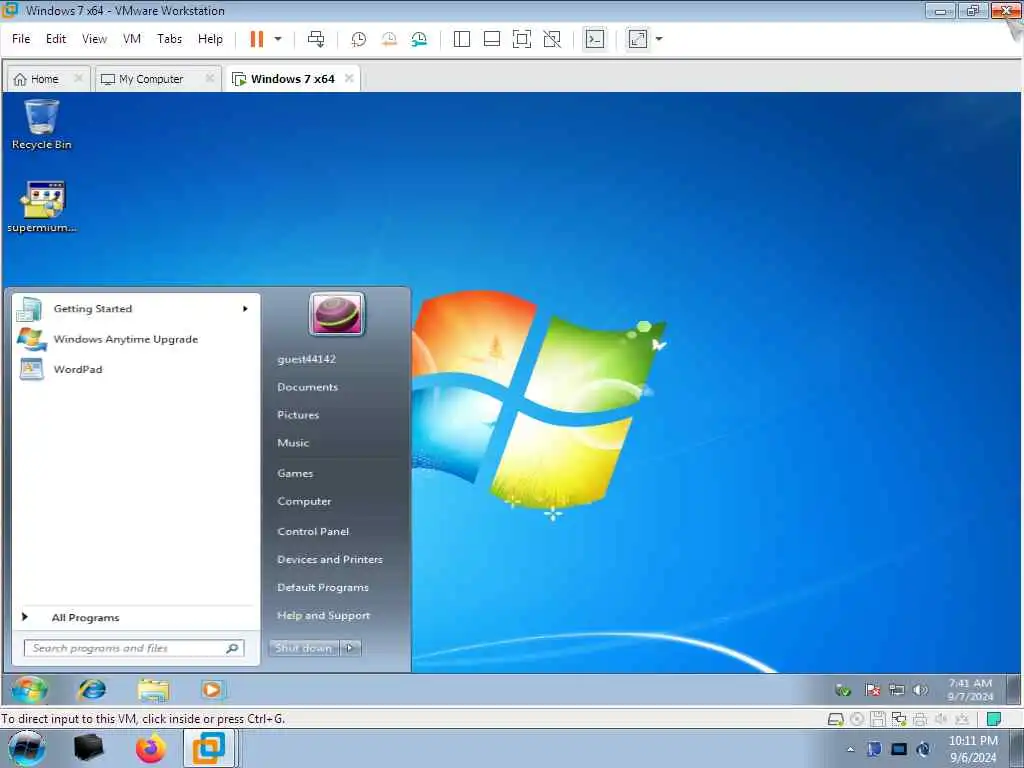Click the VMware hard disk status icon
This screenshot has height=768, width=1024.
835,720
